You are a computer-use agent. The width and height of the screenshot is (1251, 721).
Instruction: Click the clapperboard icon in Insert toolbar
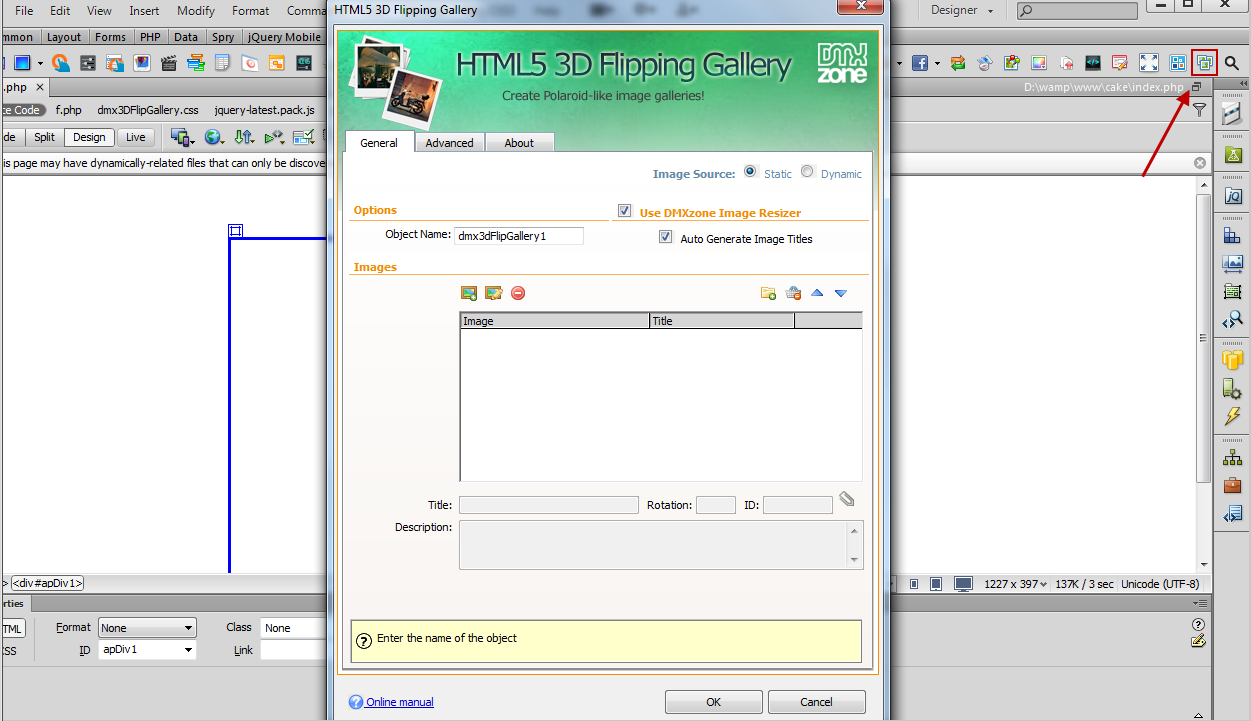click(169, 63)
